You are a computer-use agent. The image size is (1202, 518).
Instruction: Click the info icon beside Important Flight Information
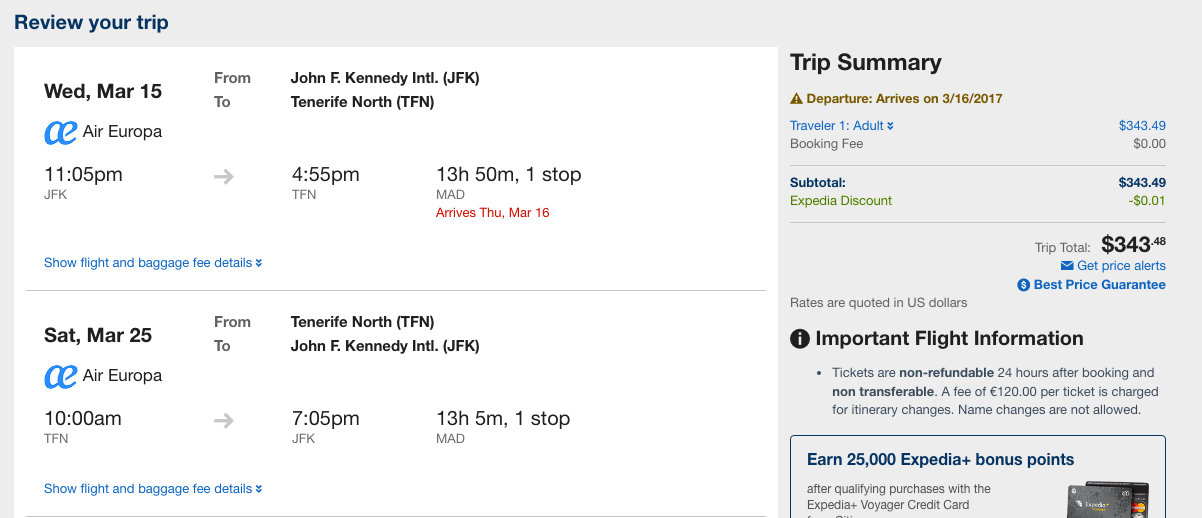coord(800,339)
